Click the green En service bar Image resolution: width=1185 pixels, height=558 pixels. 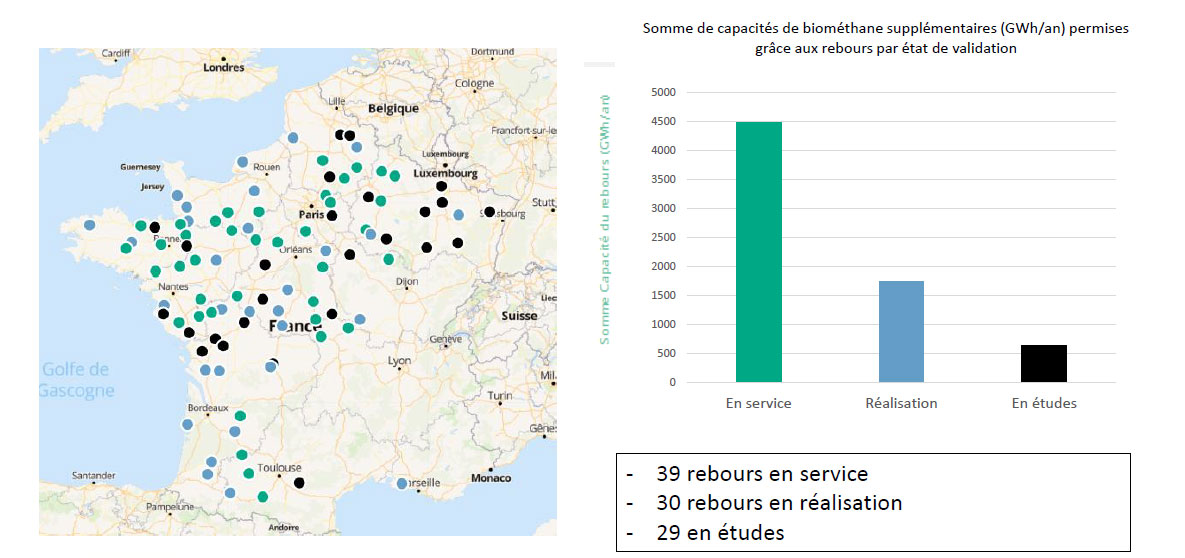[x=758, y=252]
